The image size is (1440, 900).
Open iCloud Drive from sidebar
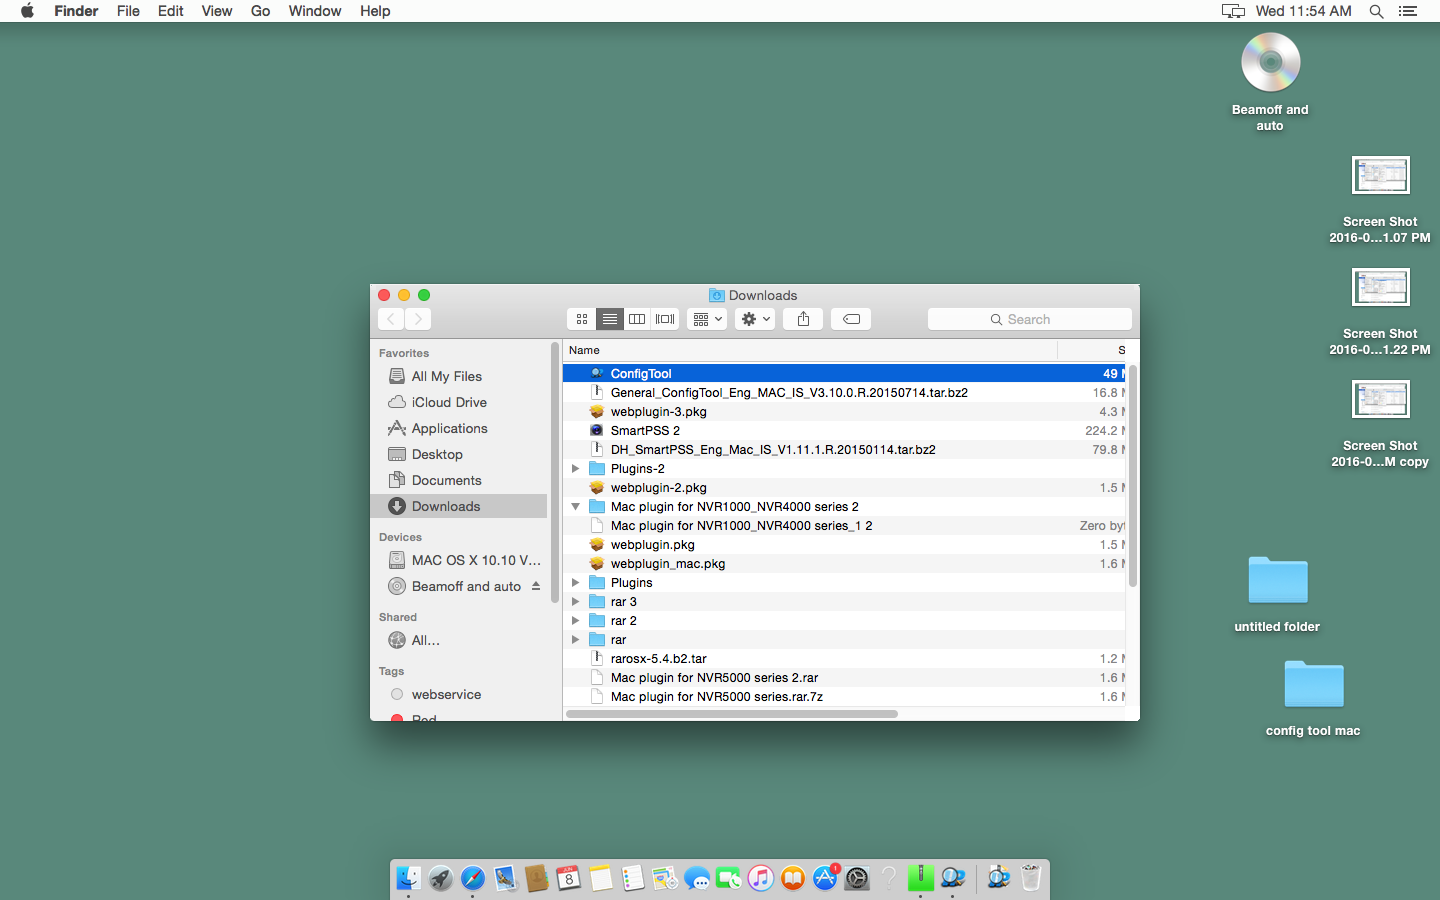(449, 402)
